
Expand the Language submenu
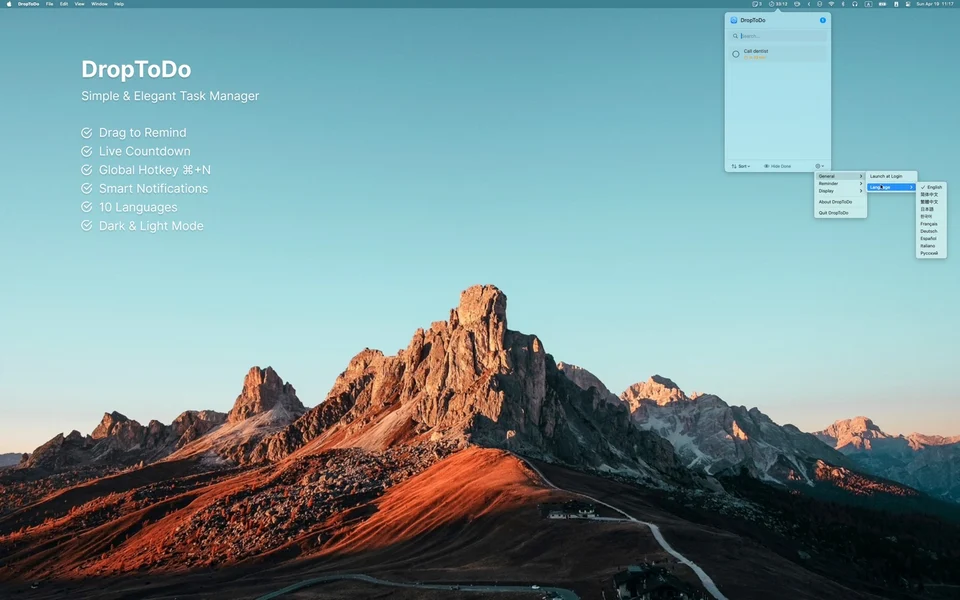point(891,187)
